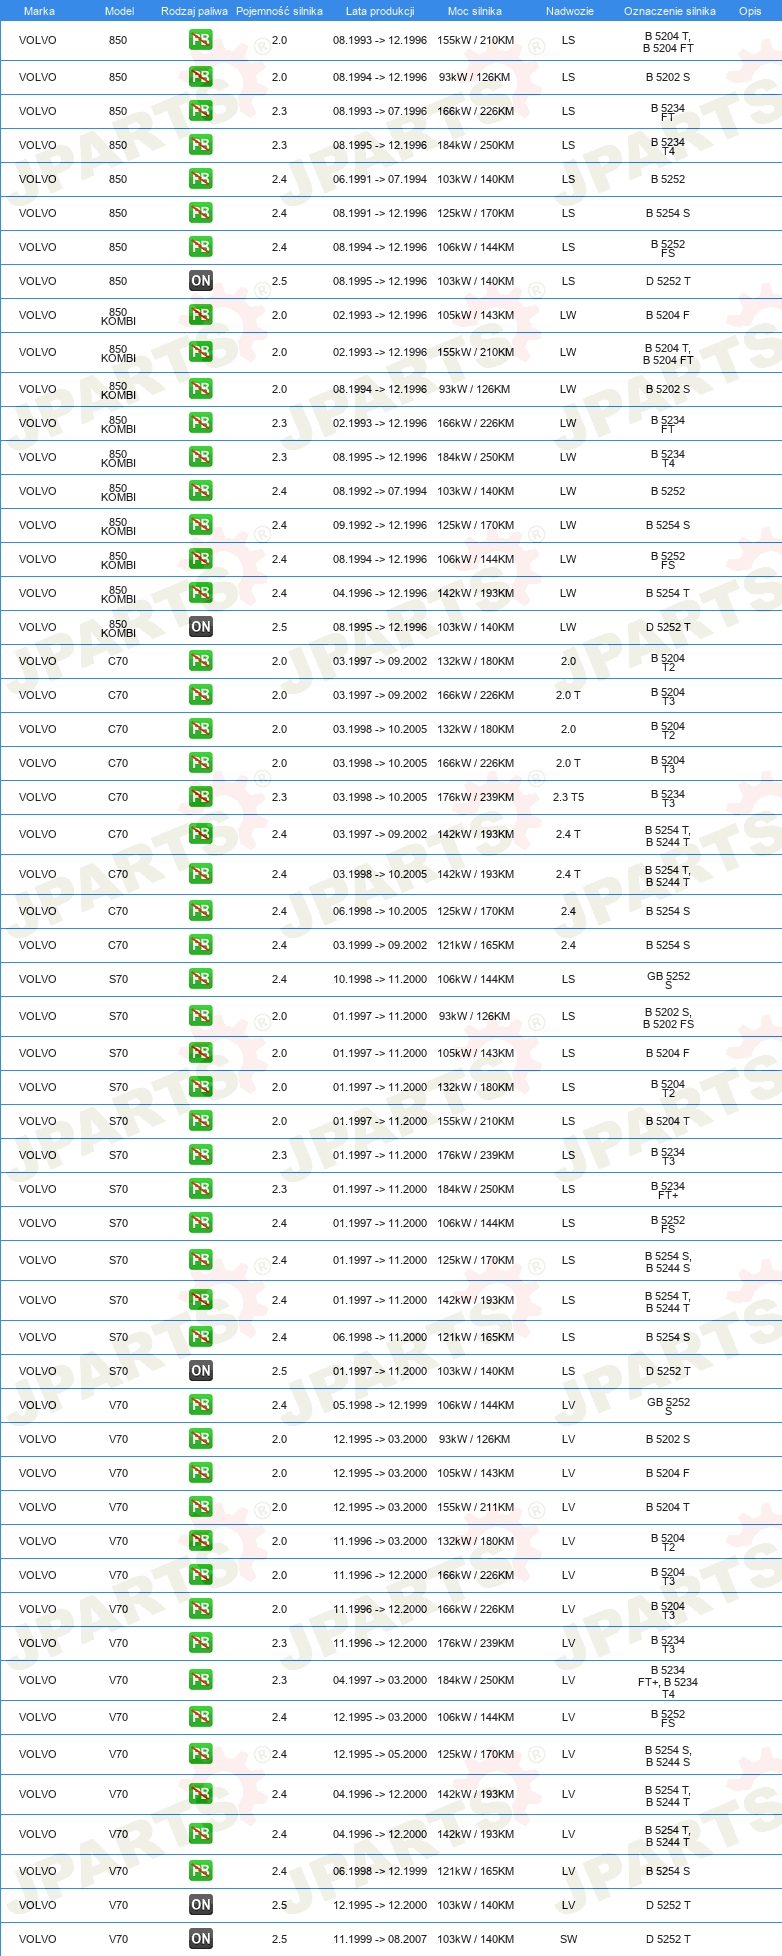The width and height of the screenshot is (782, 1956).
Task: Click petrol icon for V70 121kW / 165KM row
Action: tap(200, 1871)
